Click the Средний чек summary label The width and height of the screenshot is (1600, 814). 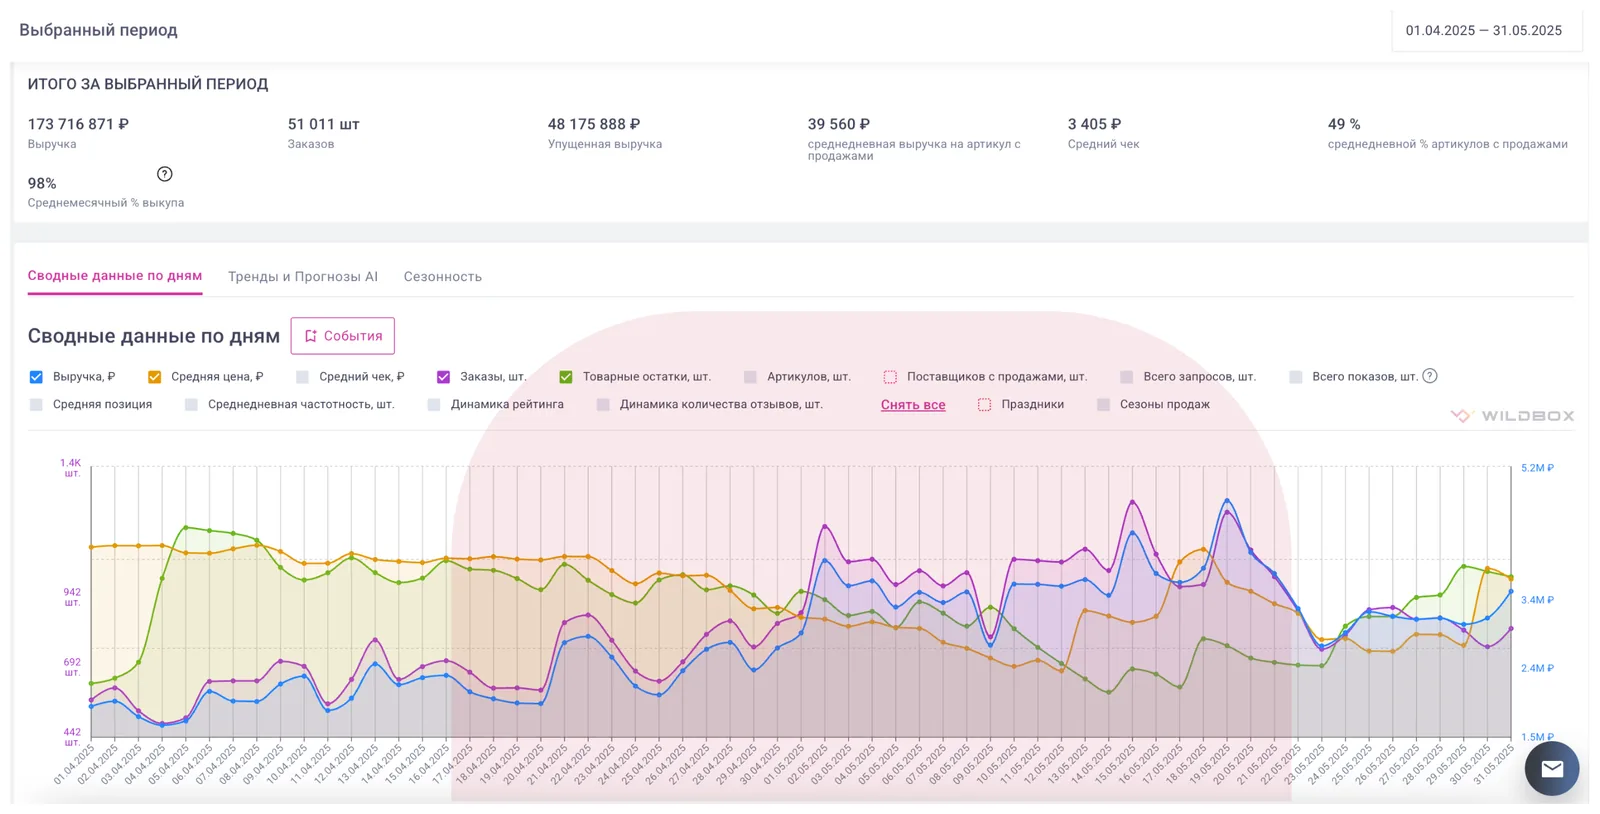coord(1104,144)
